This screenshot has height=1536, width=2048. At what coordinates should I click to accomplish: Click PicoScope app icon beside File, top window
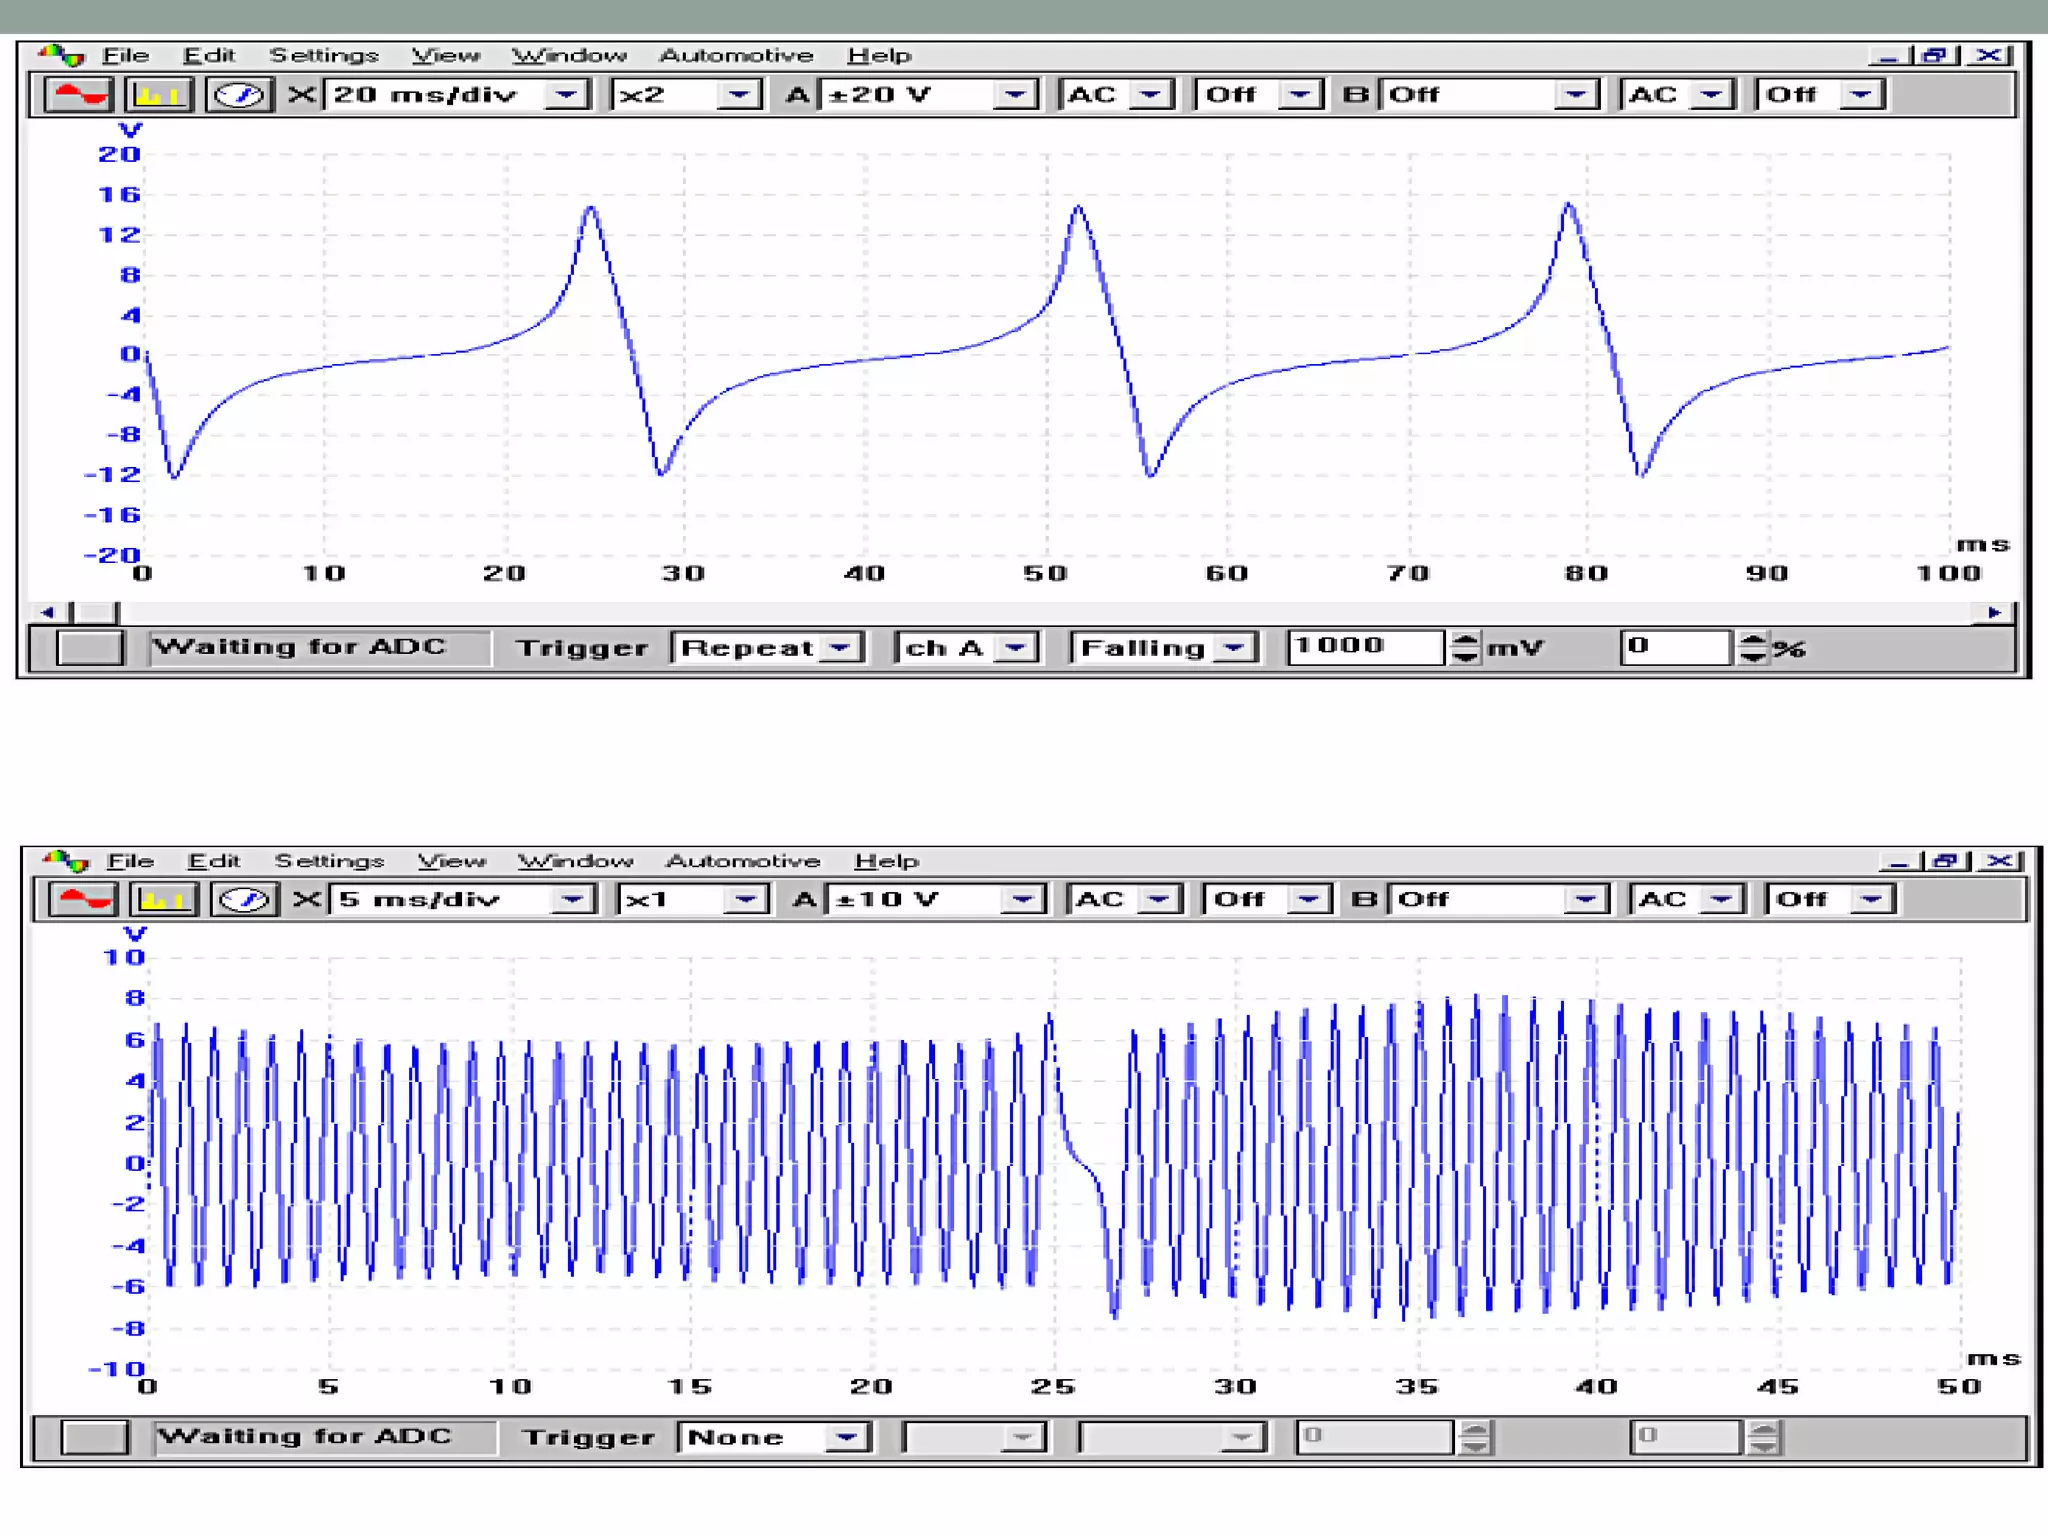(x=64, y=55)
